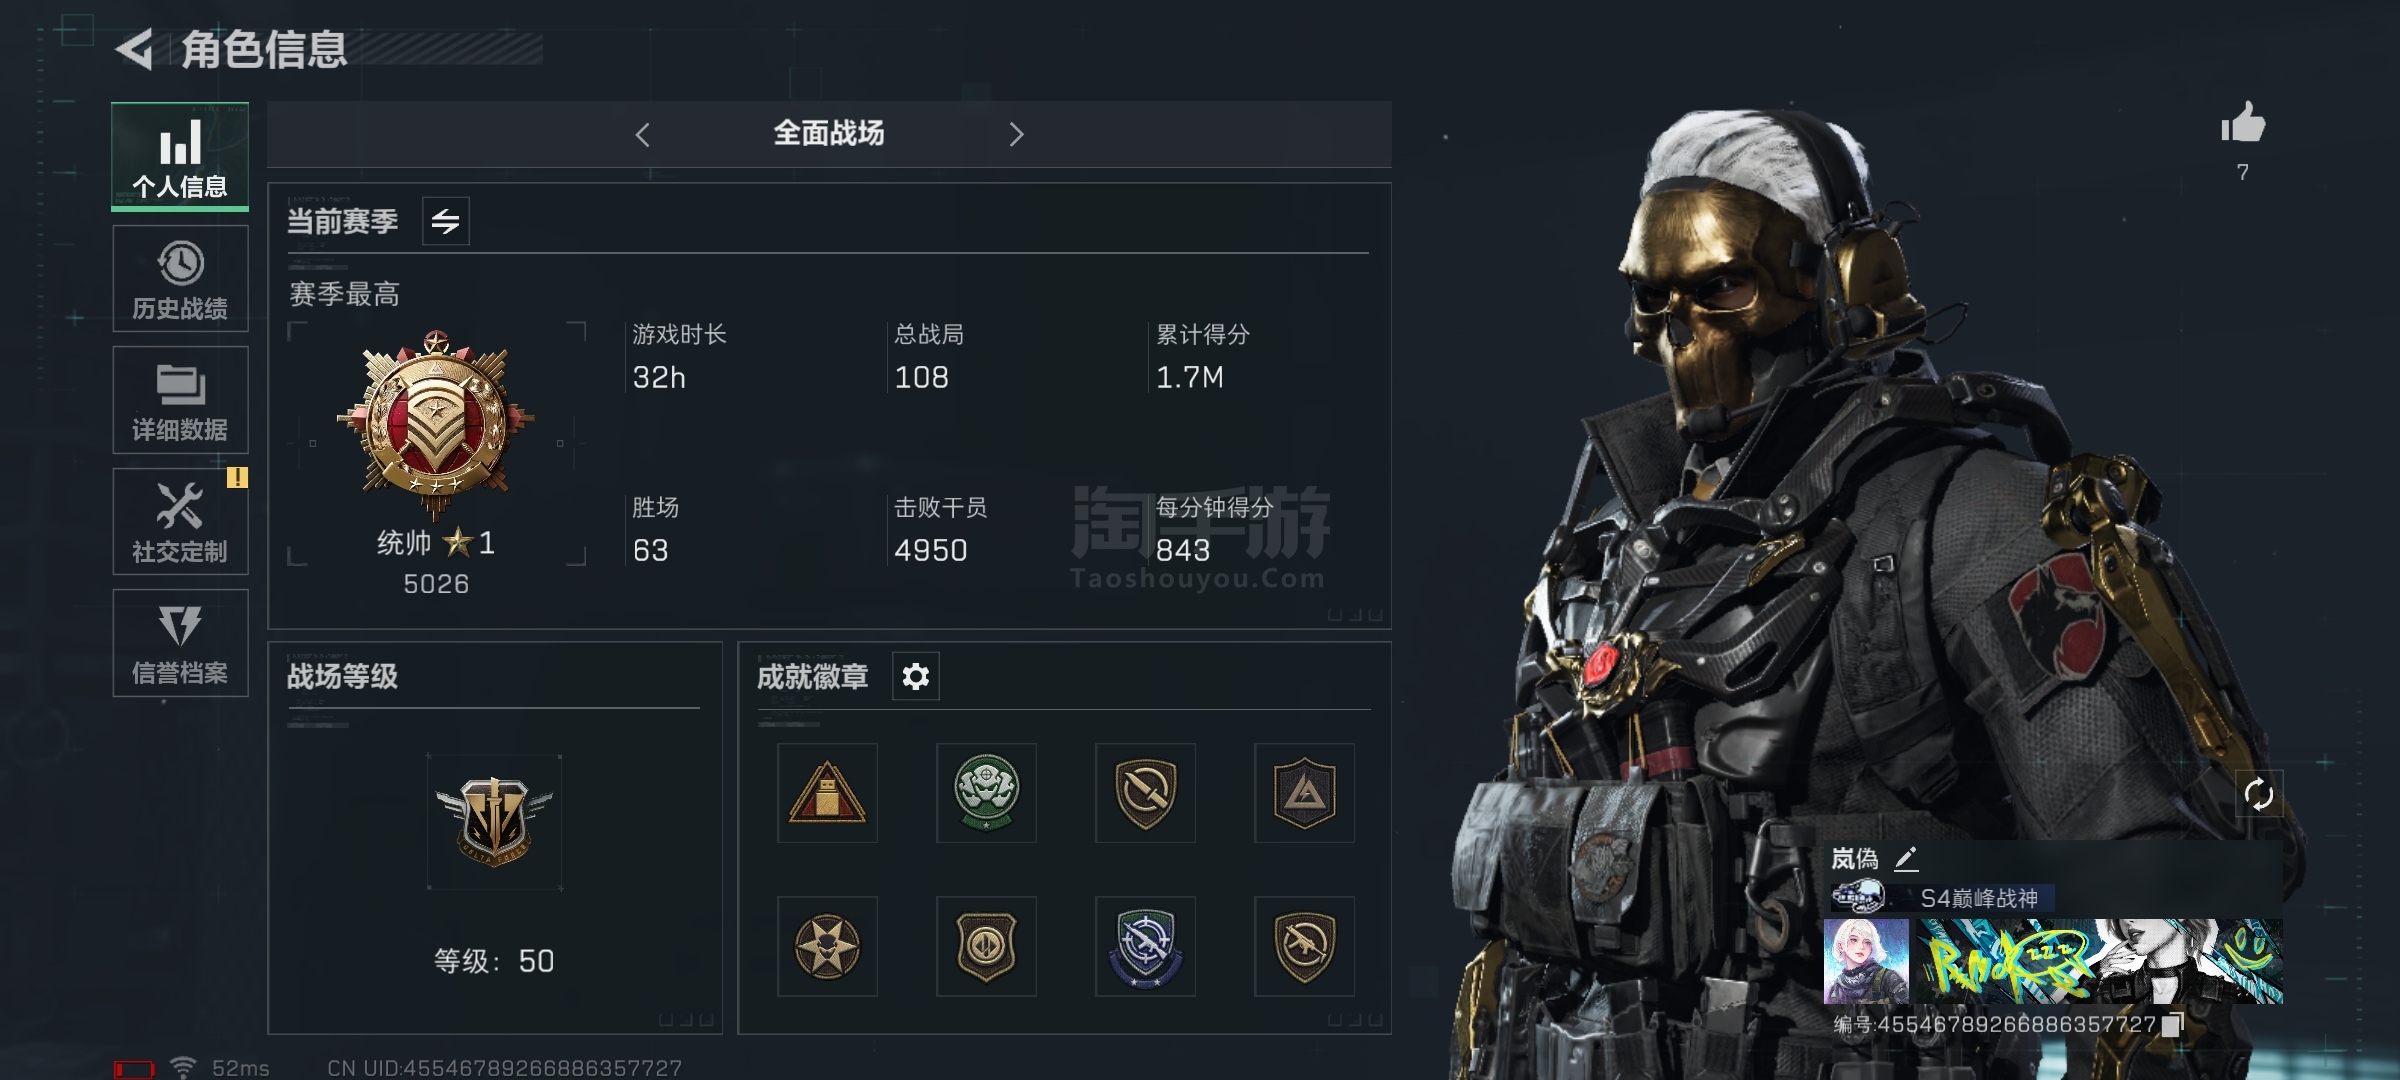
Task: Open the player avatar thumbnail
Action: [1866, 961]
